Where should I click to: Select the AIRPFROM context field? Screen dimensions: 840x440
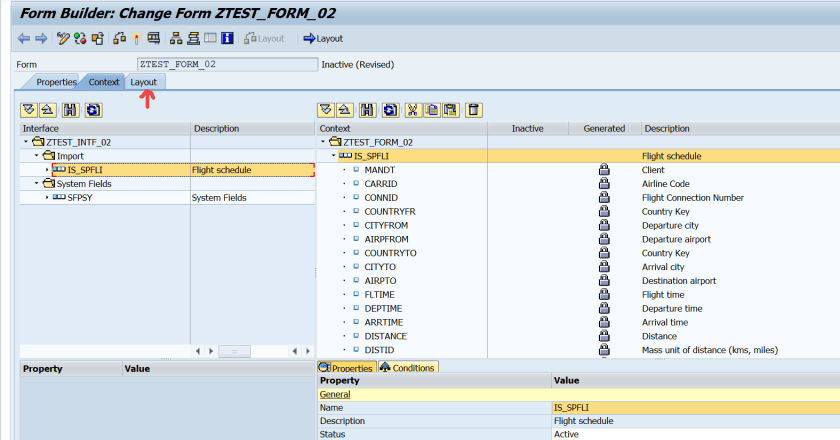386,239
